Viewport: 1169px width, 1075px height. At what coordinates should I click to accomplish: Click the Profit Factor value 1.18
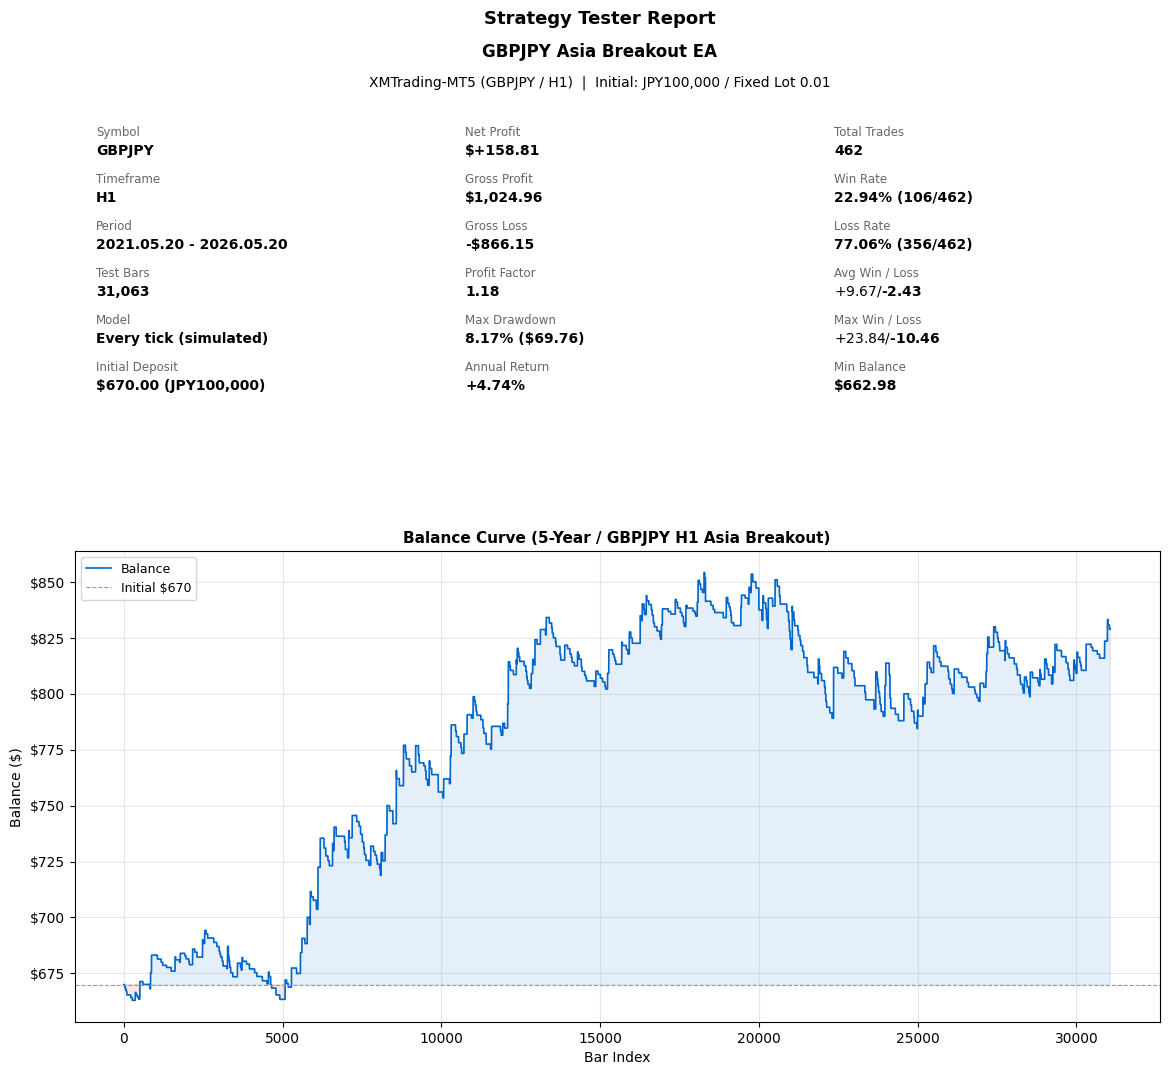[482, 291]
